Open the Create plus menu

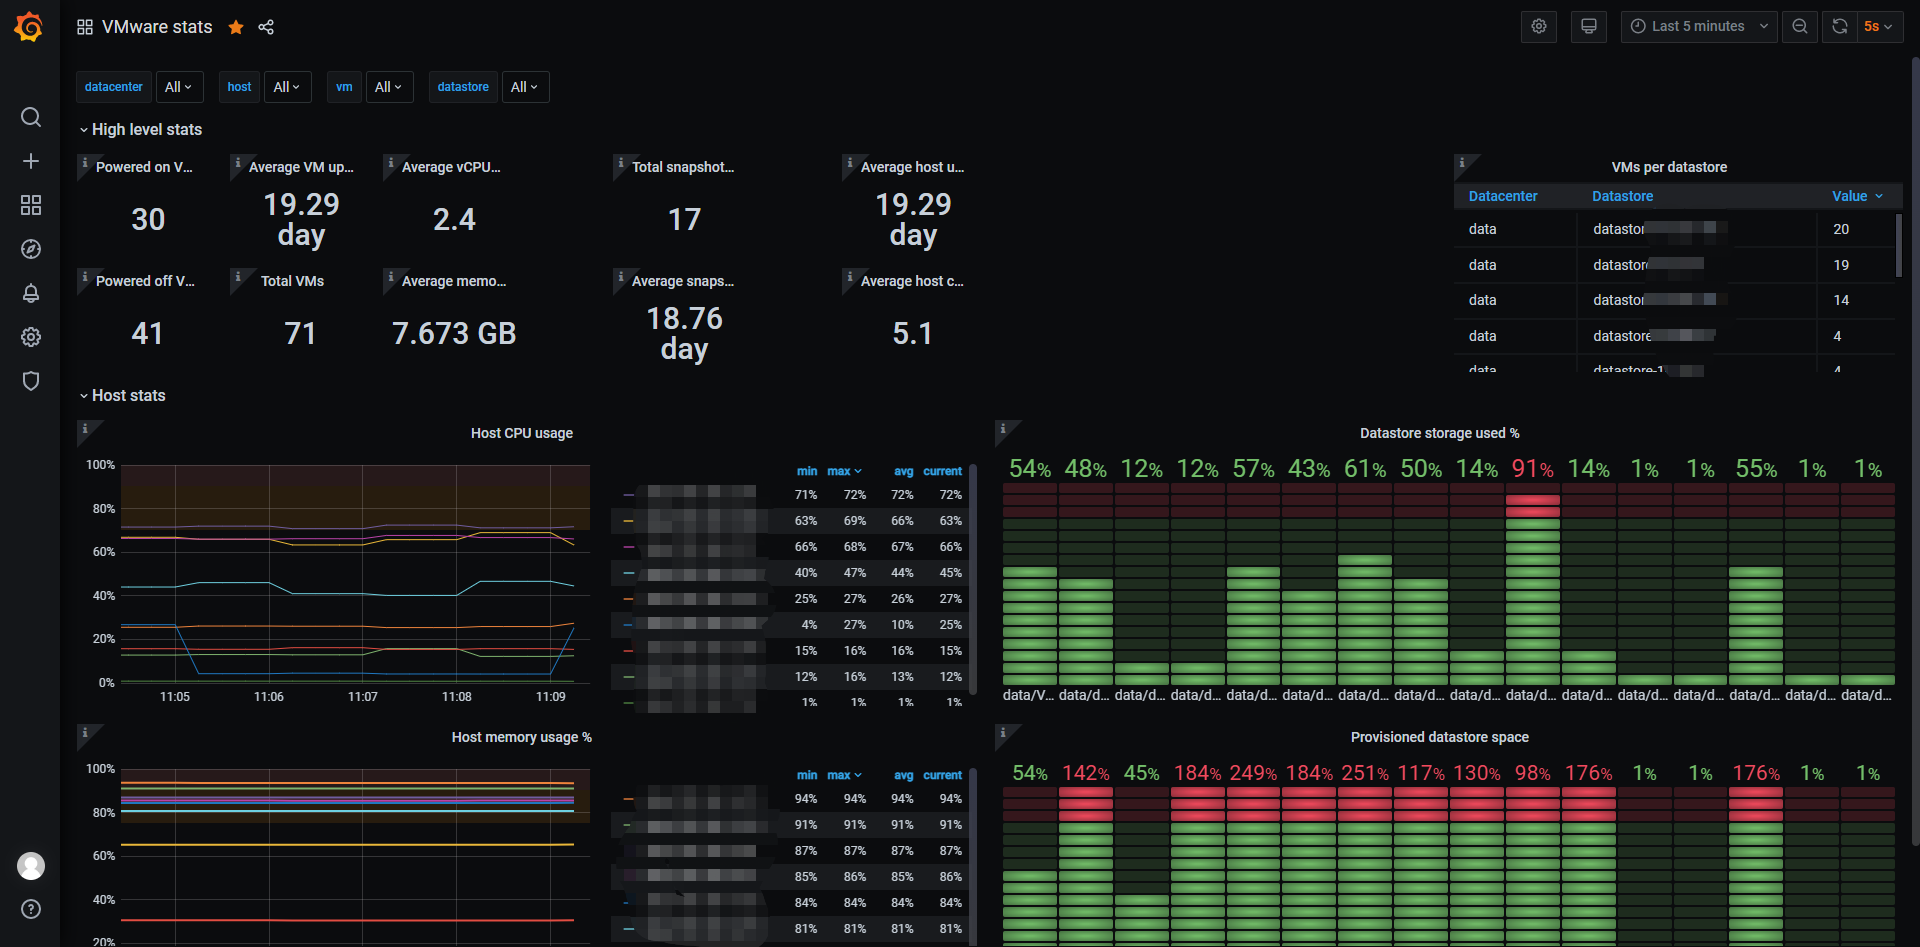31,161
